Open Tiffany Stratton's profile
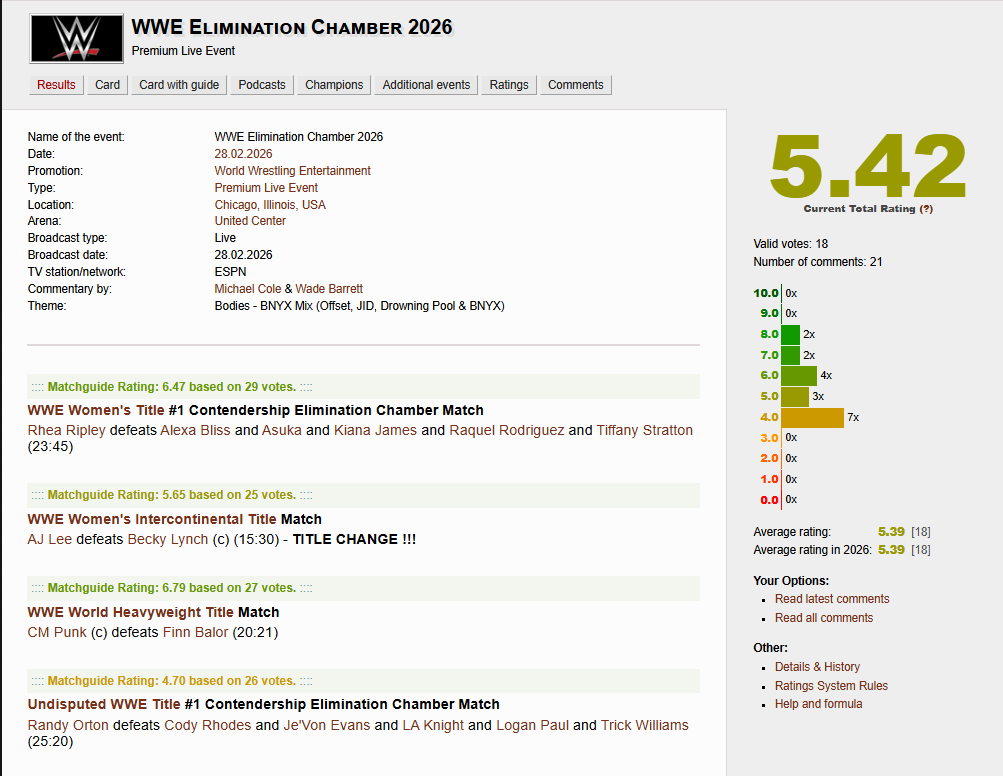This screenshot has height=776, width=1003. [x=645, y=430]
